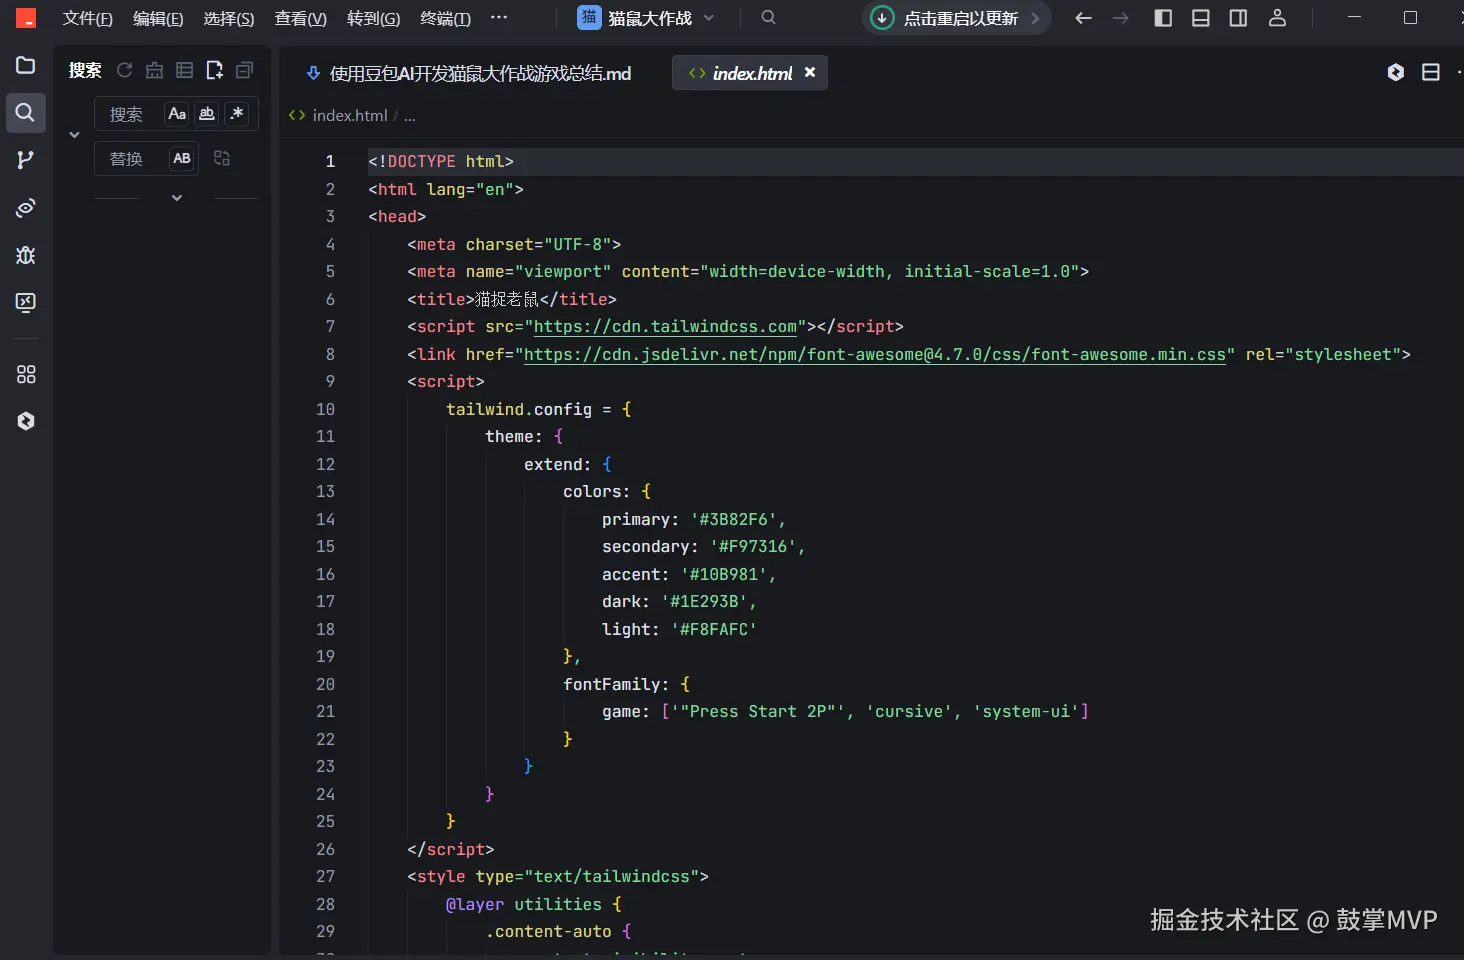
Task: Click primary color value '#3B82F6'
Action: [x=733, y=519]
